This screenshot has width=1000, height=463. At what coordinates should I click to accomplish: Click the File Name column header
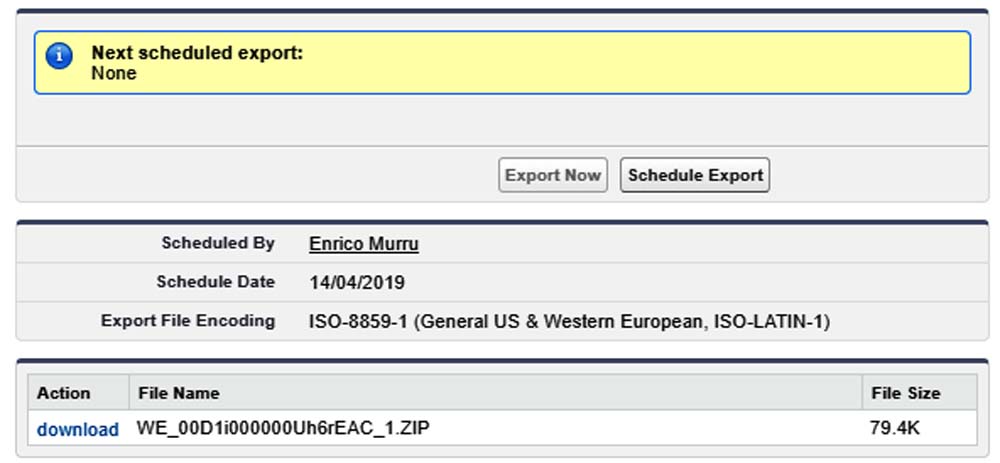[178, 393]
